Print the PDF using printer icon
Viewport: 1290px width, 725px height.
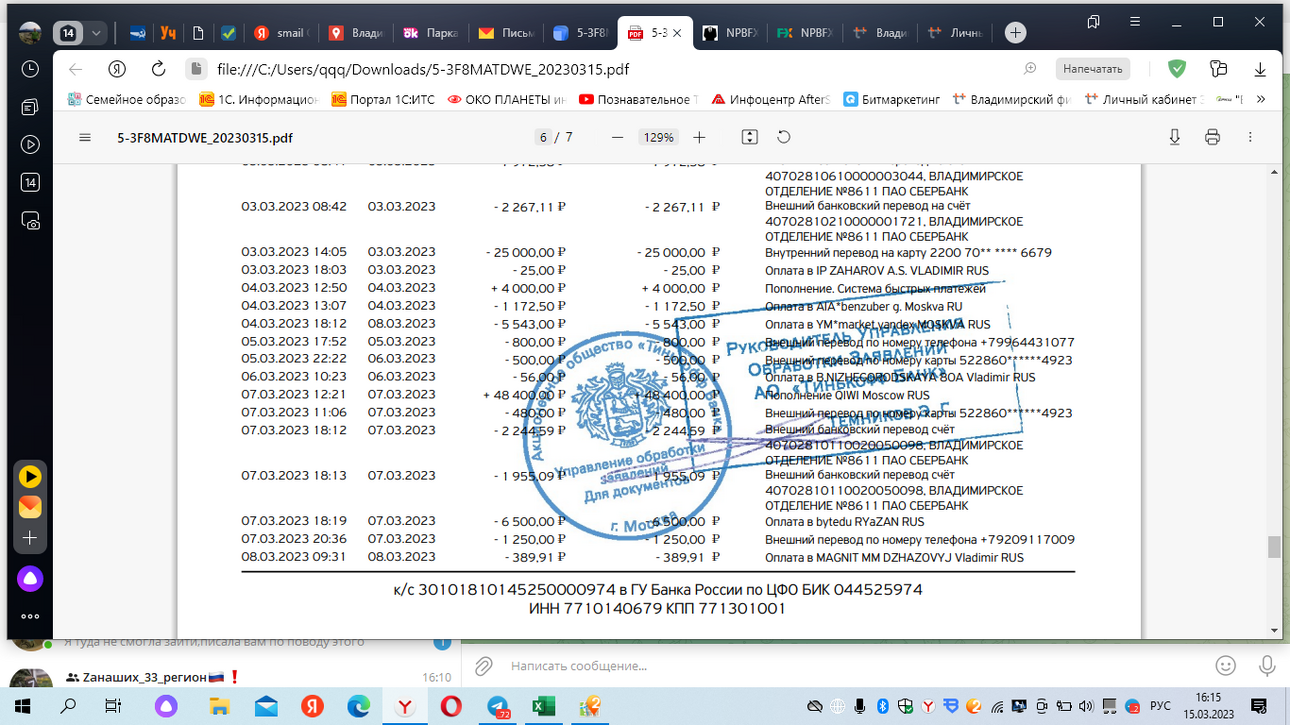tap(1212, 137)
